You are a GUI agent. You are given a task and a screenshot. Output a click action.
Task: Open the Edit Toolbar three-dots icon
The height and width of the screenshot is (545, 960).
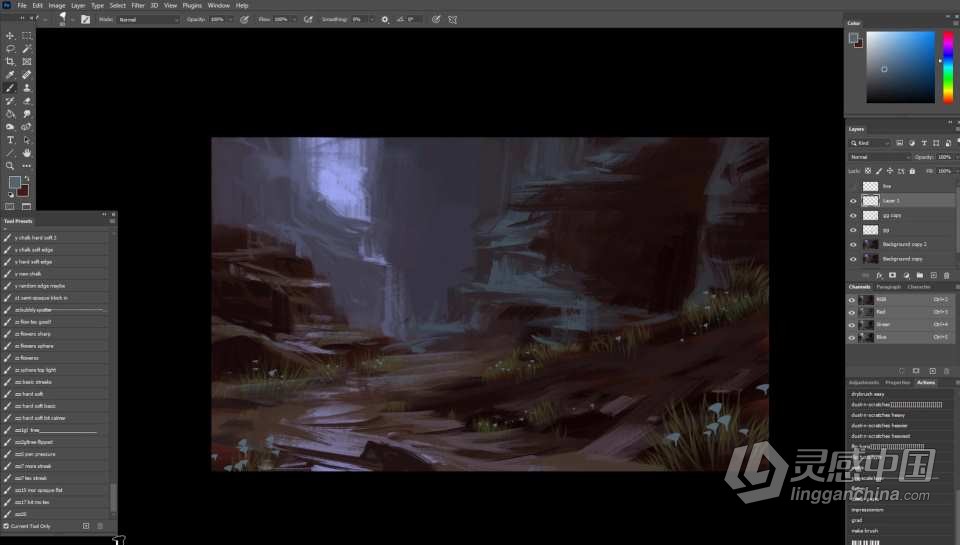tap(26, 166)
